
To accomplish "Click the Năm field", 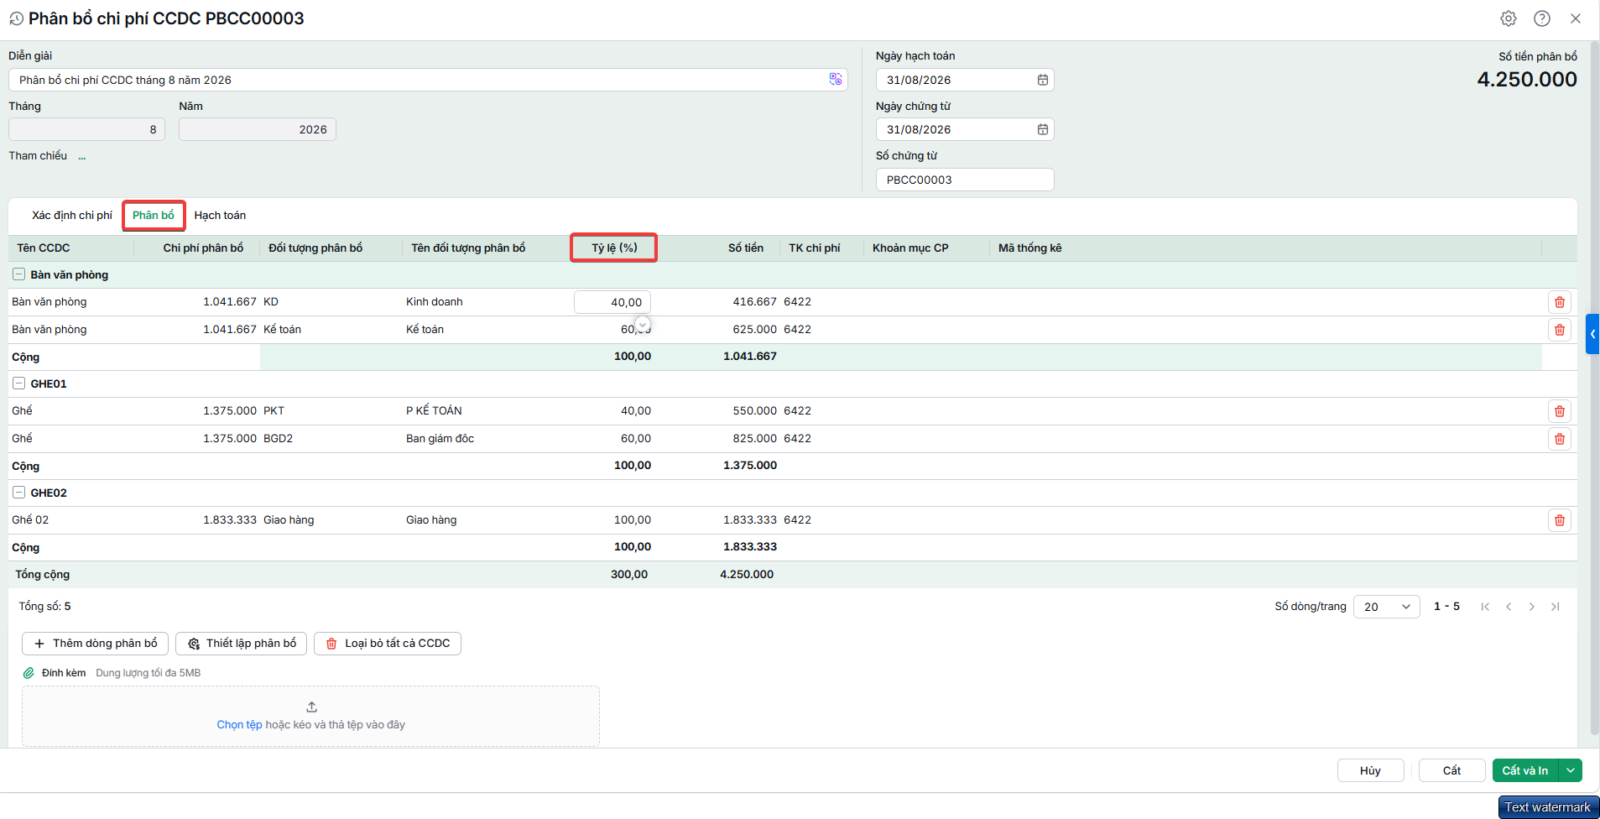I will [x=257, y=130].
